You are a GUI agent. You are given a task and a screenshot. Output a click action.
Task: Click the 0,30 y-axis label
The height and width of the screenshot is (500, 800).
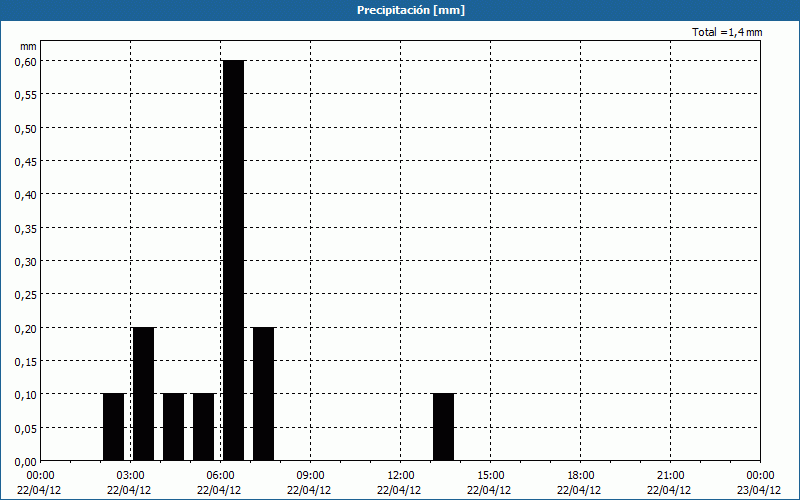tap(26, 261)
